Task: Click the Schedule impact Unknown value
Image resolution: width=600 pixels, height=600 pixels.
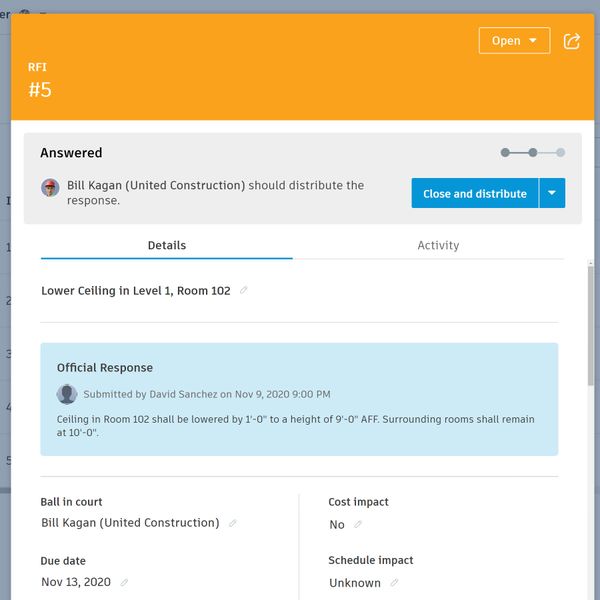Action: pos(355,583)
